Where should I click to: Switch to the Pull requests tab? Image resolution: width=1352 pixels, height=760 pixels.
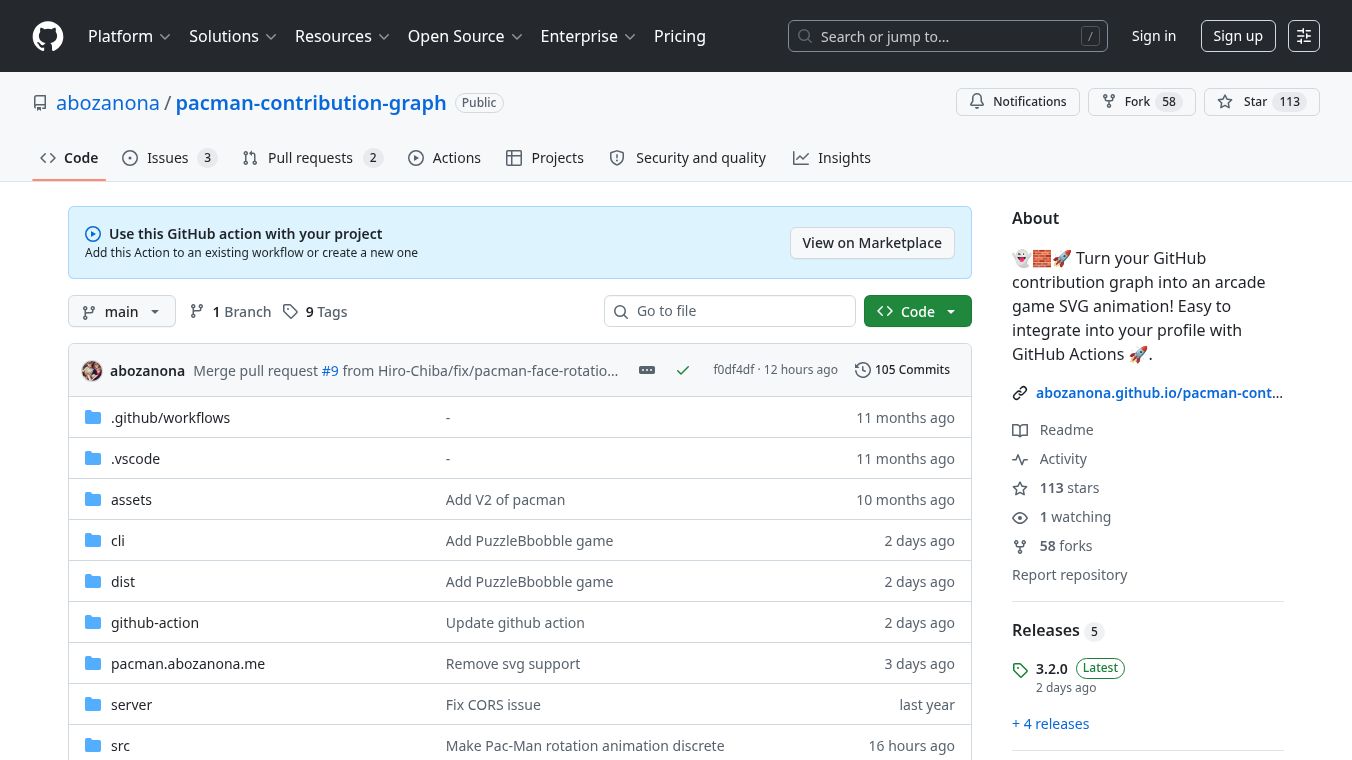(312, 158)
